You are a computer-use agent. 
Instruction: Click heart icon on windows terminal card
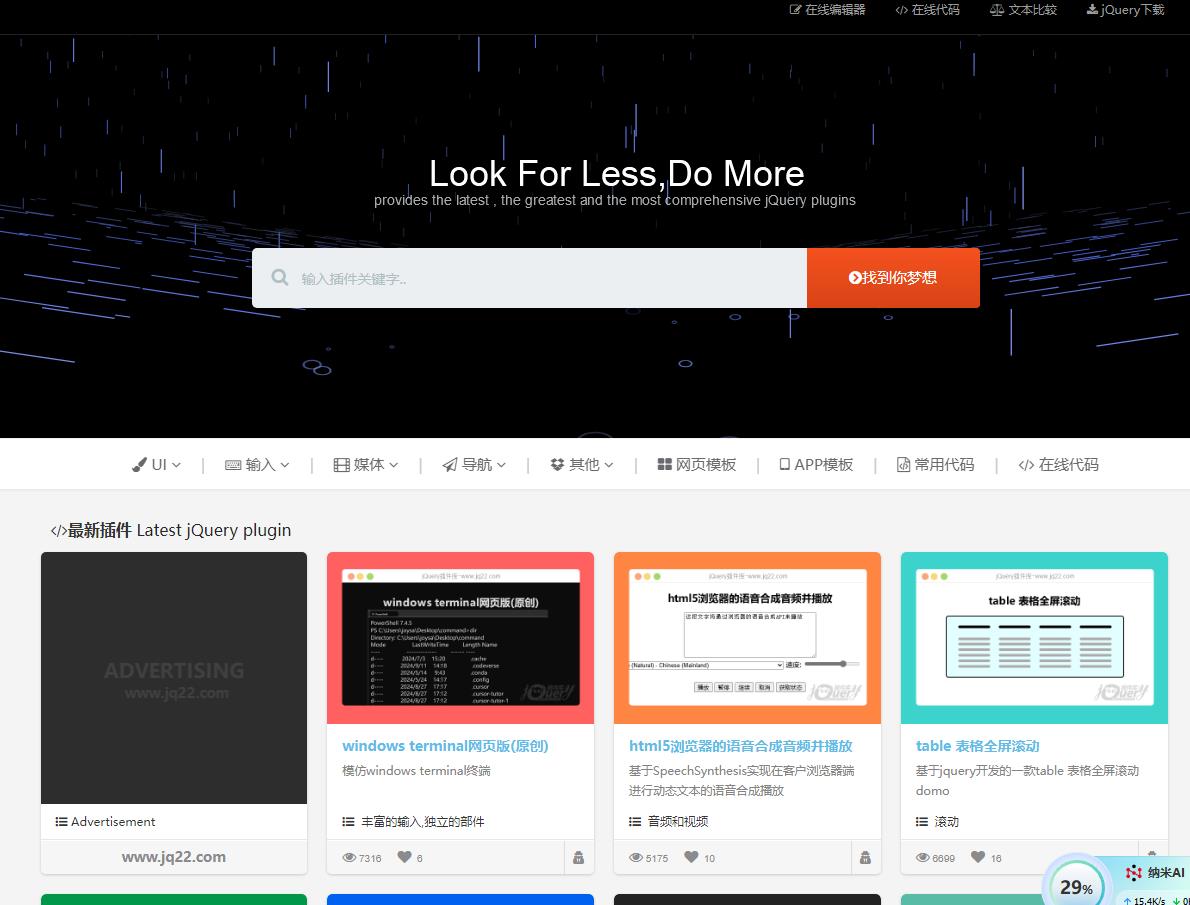(x=405, y=857)
